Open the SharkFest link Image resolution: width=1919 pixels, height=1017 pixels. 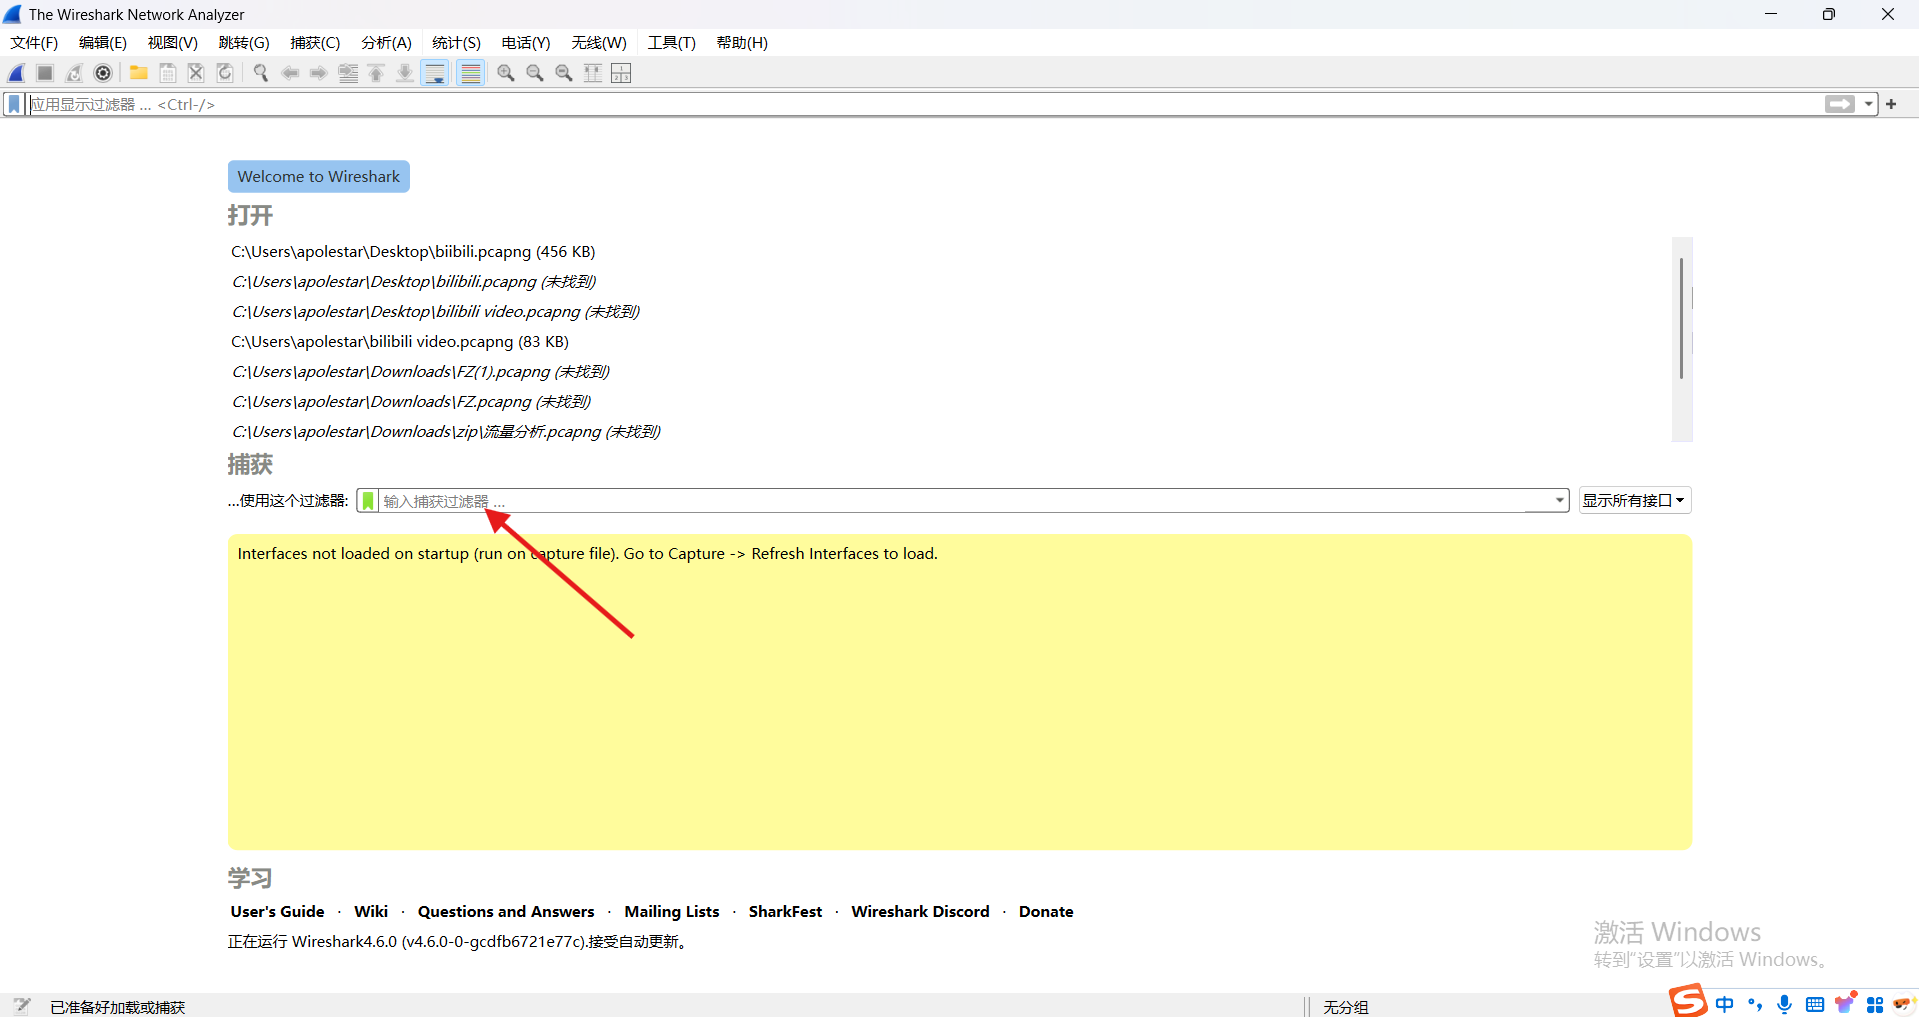(785, 912)
